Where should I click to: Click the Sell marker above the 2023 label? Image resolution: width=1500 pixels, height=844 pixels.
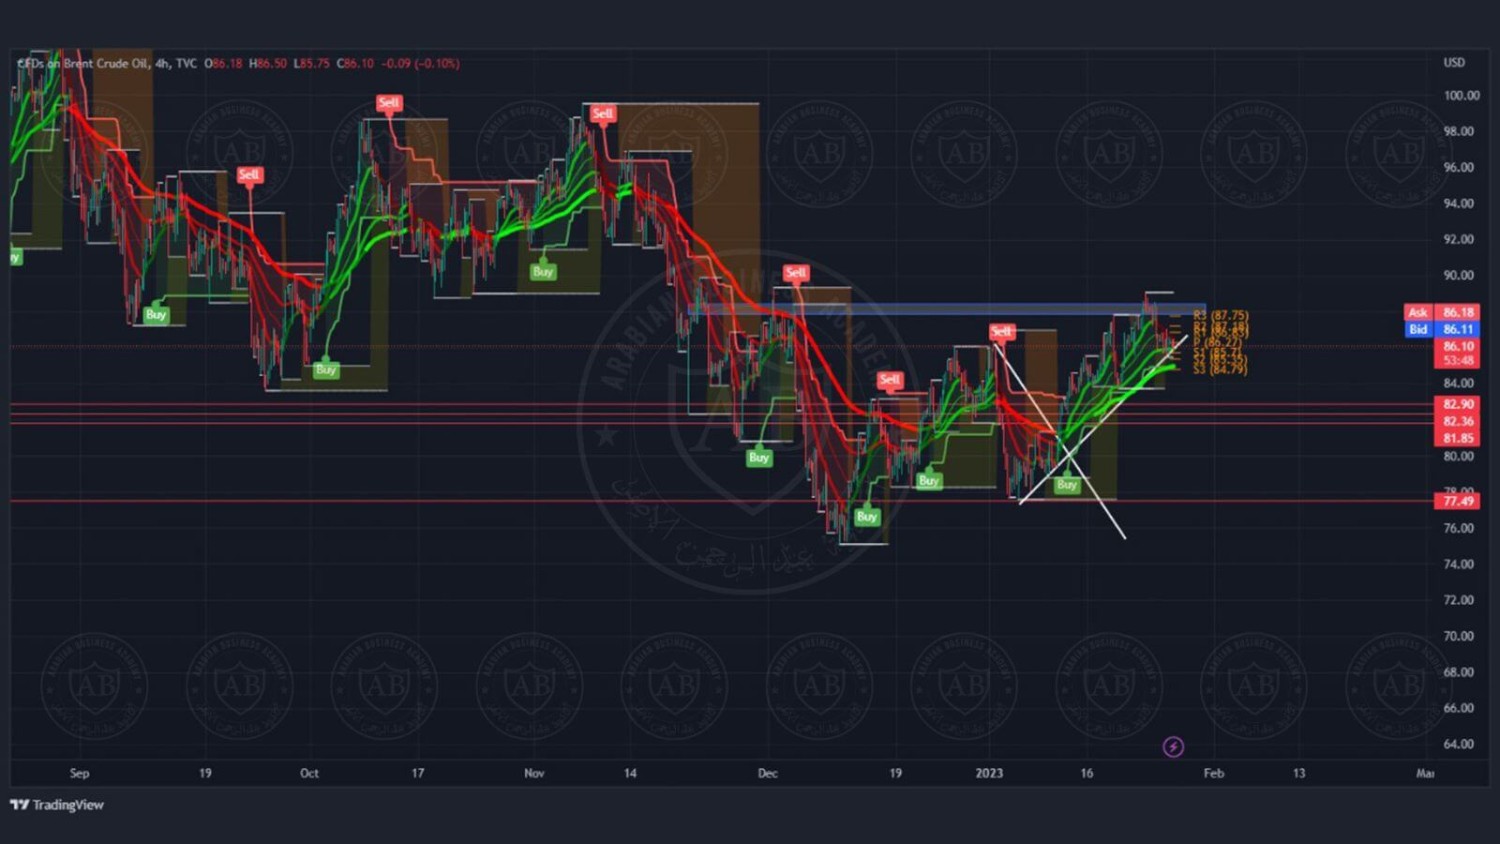[1001, 331]
